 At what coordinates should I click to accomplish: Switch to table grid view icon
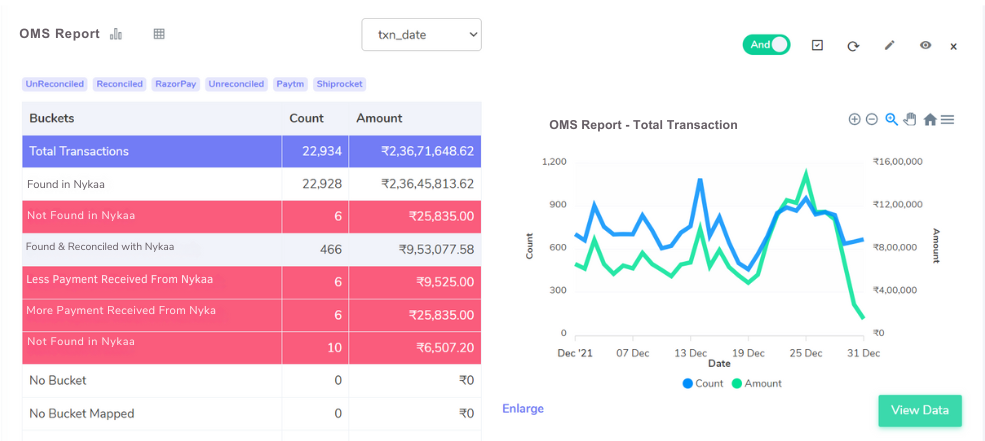coord(159,34)
